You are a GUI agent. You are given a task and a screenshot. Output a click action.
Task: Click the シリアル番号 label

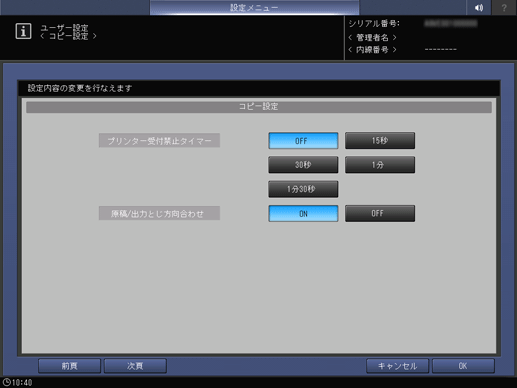coord(374,24)
